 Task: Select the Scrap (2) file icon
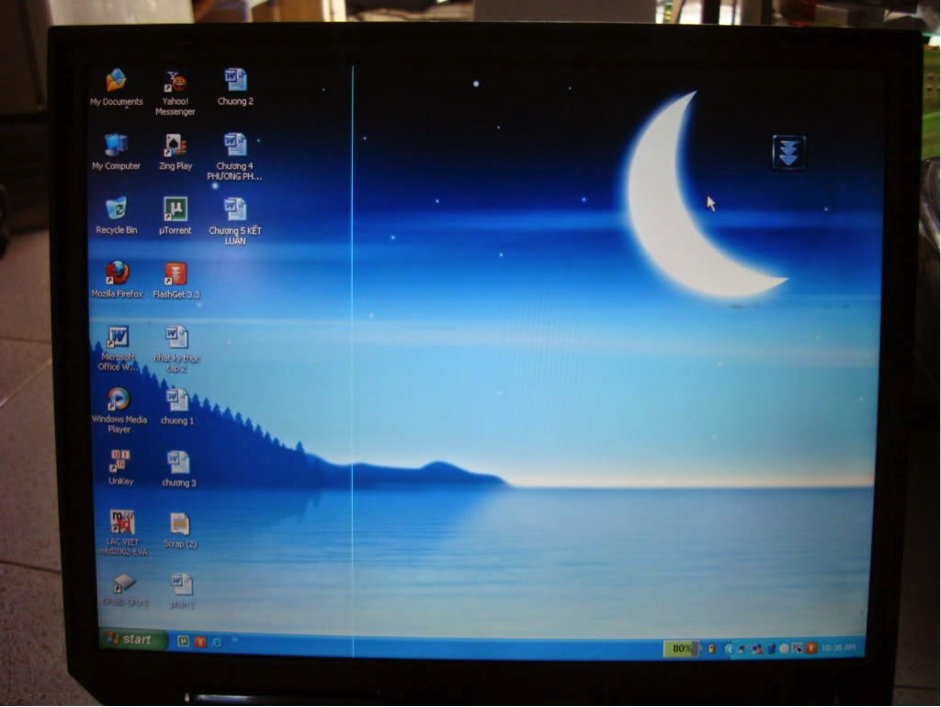click(179, 524)
